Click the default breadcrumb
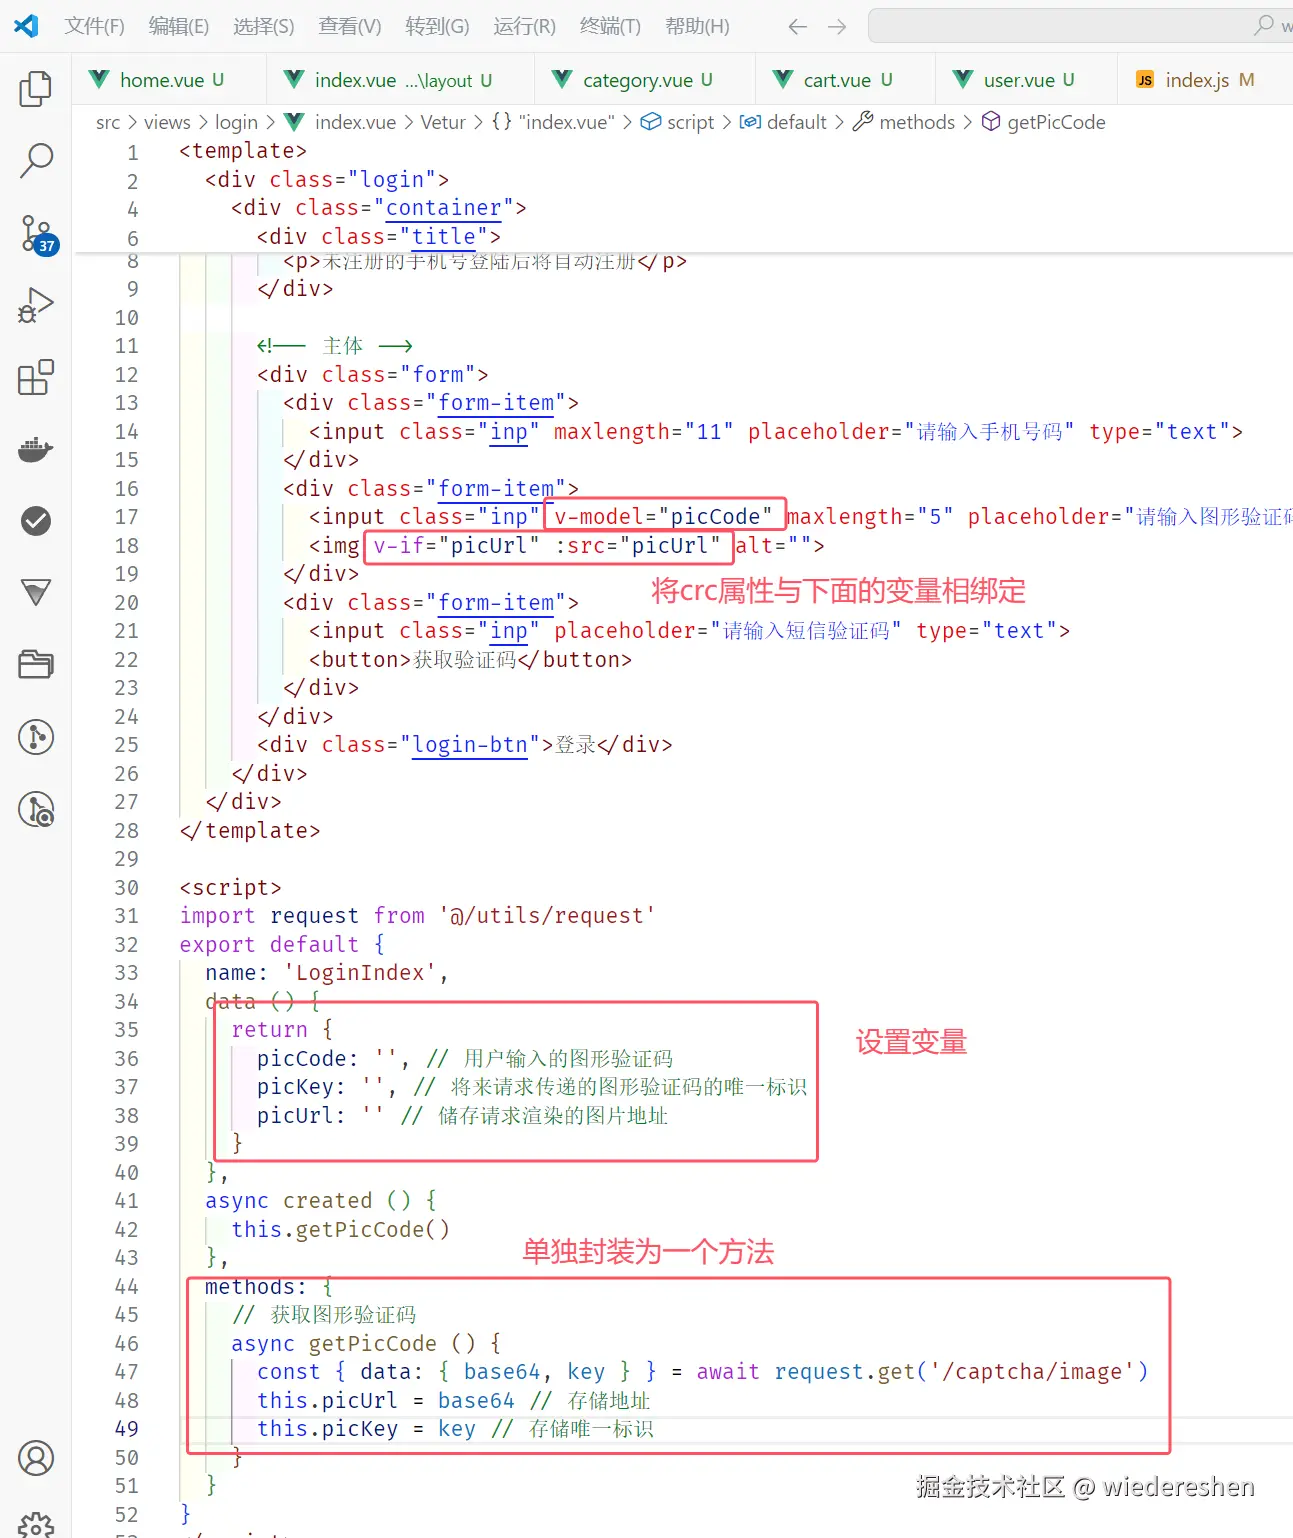 [x=783, y=122]
